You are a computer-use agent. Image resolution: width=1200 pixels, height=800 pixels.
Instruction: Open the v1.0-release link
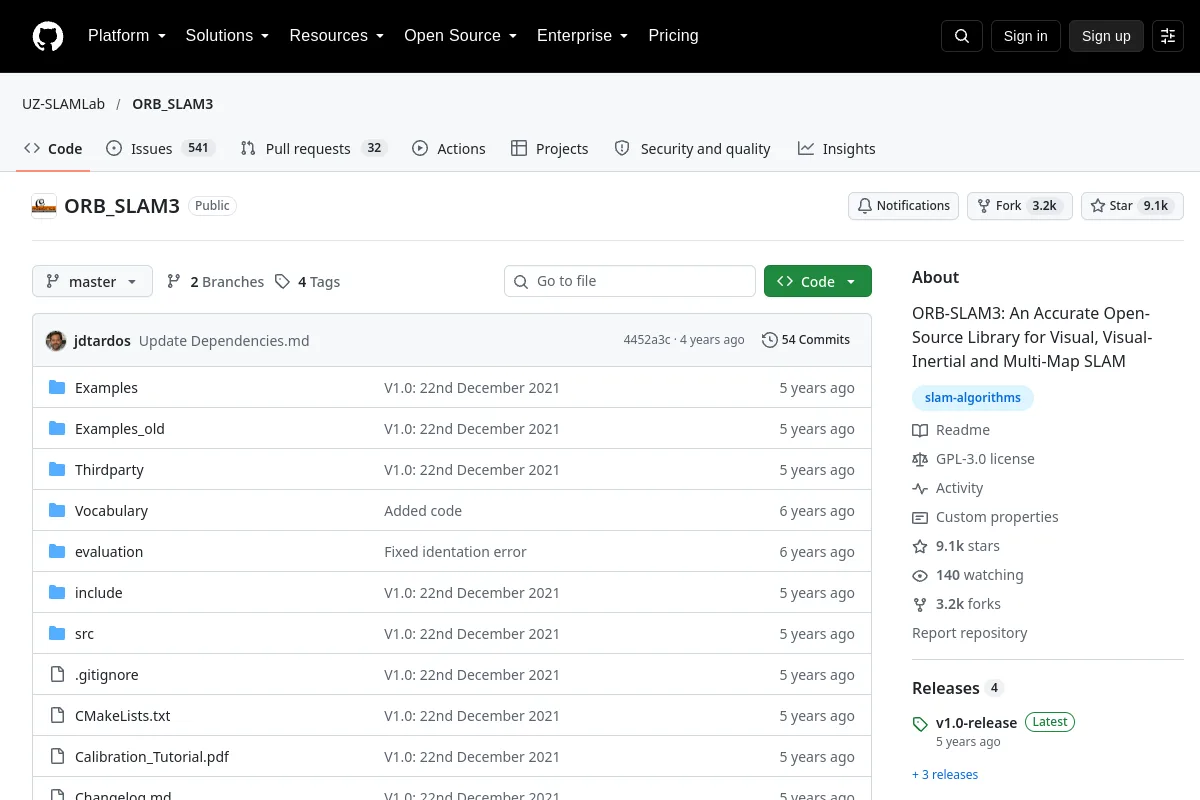(976, 723)
